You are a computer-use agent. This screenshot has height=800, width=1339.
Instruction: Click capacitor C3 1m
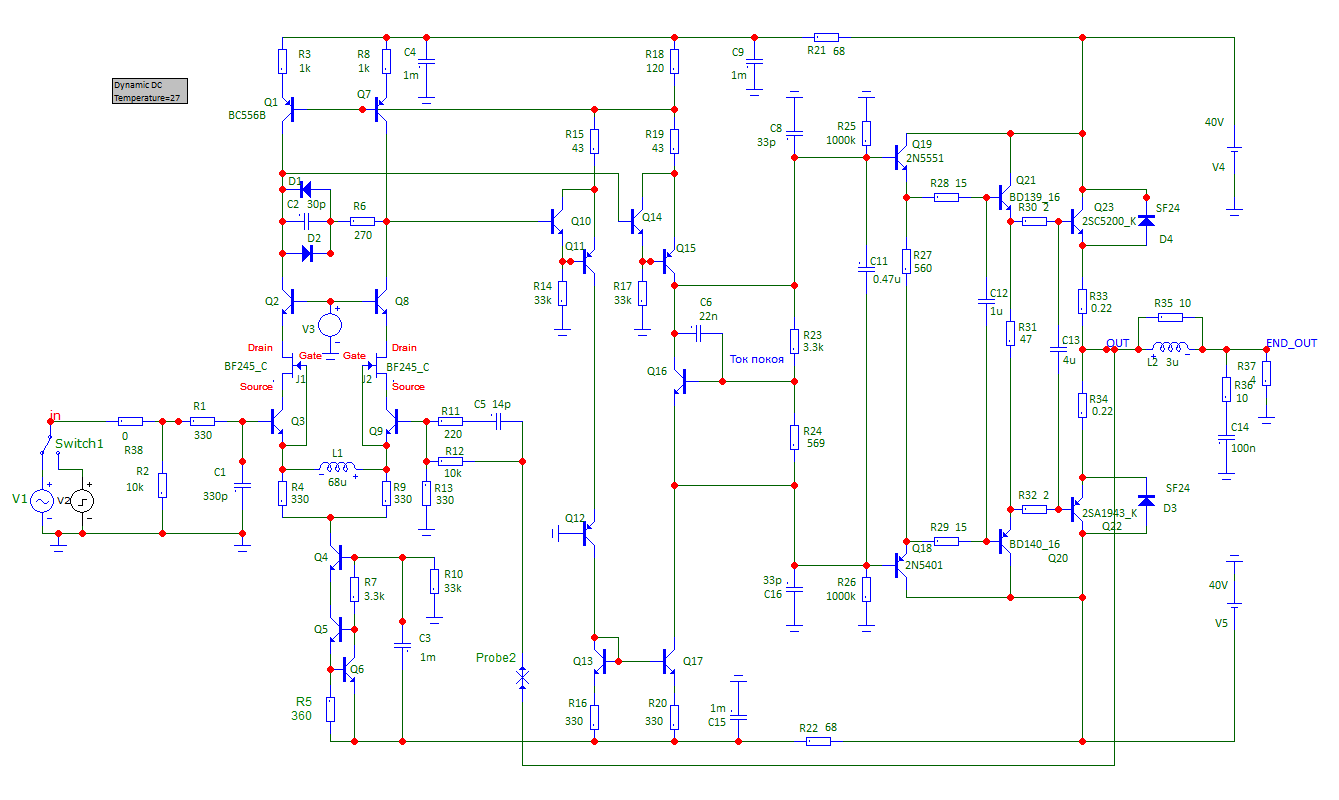[402, 645]
